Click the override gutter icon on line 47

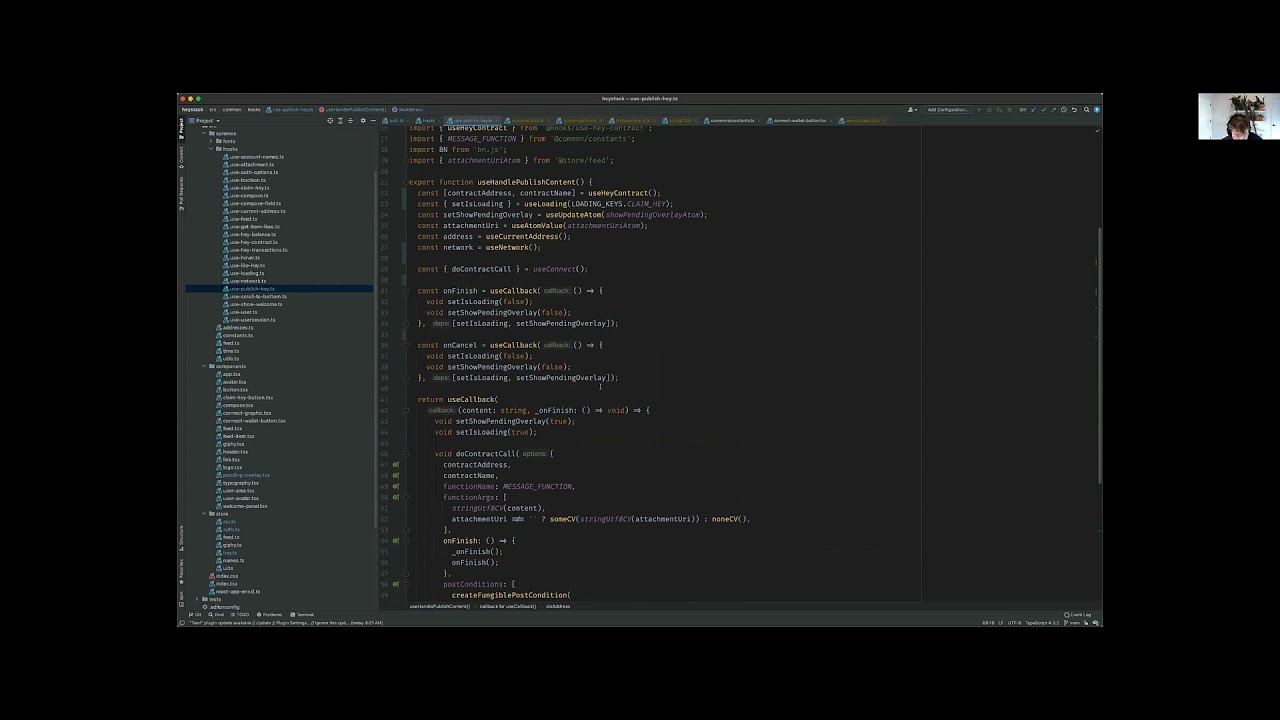[396, 465]
